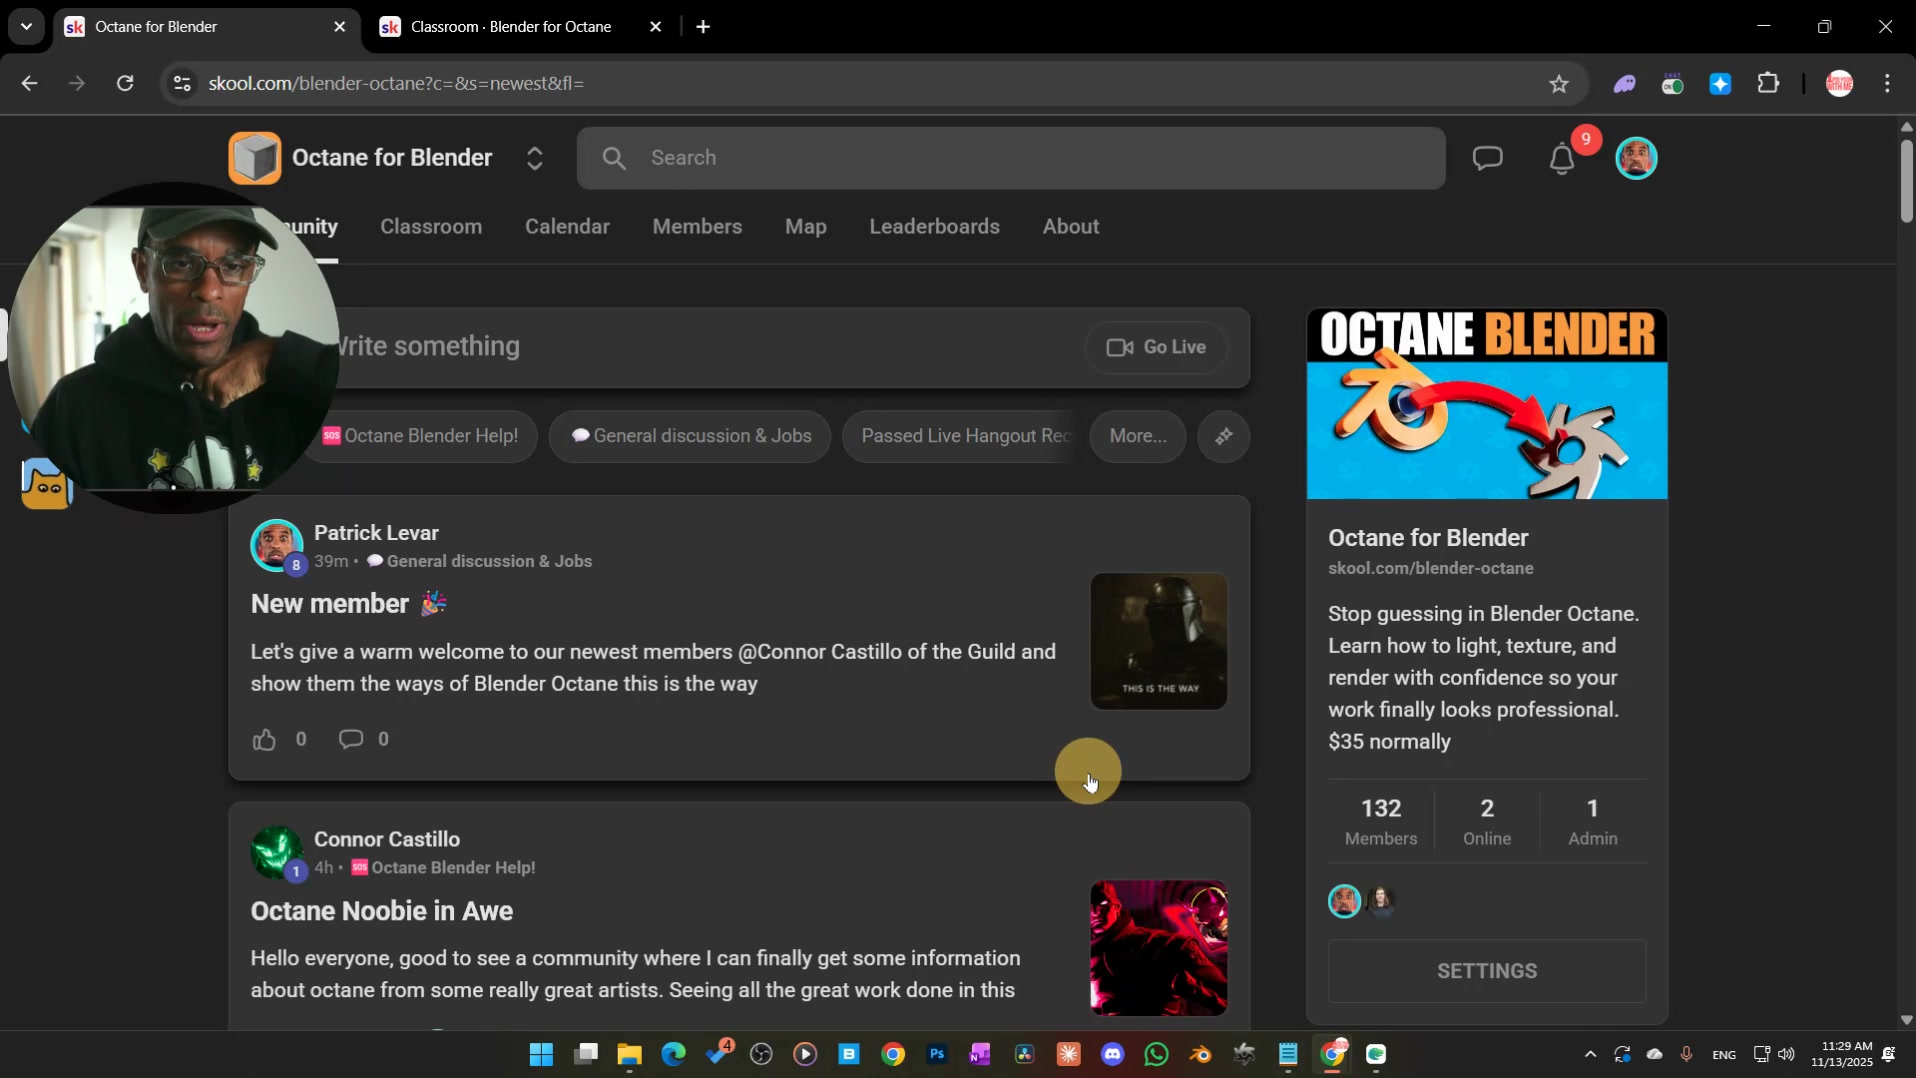Reload the current page
The width and height of the screenshot is (1916, 1078).
point(125,84)
